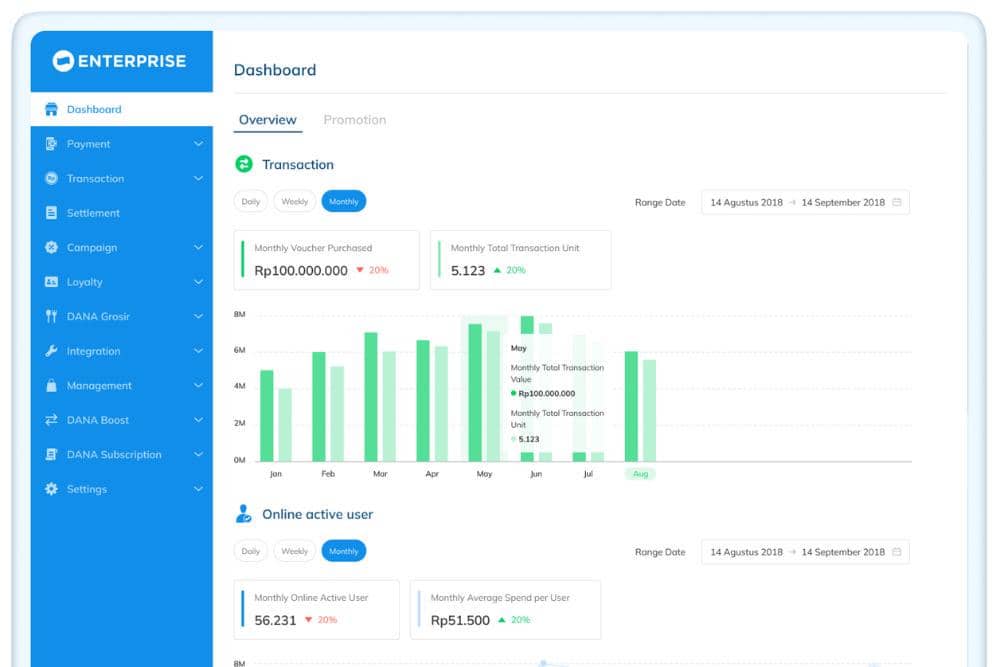Open Transaction range date picker field
Screen dimensions: 1000x667
tap(805, 202)
